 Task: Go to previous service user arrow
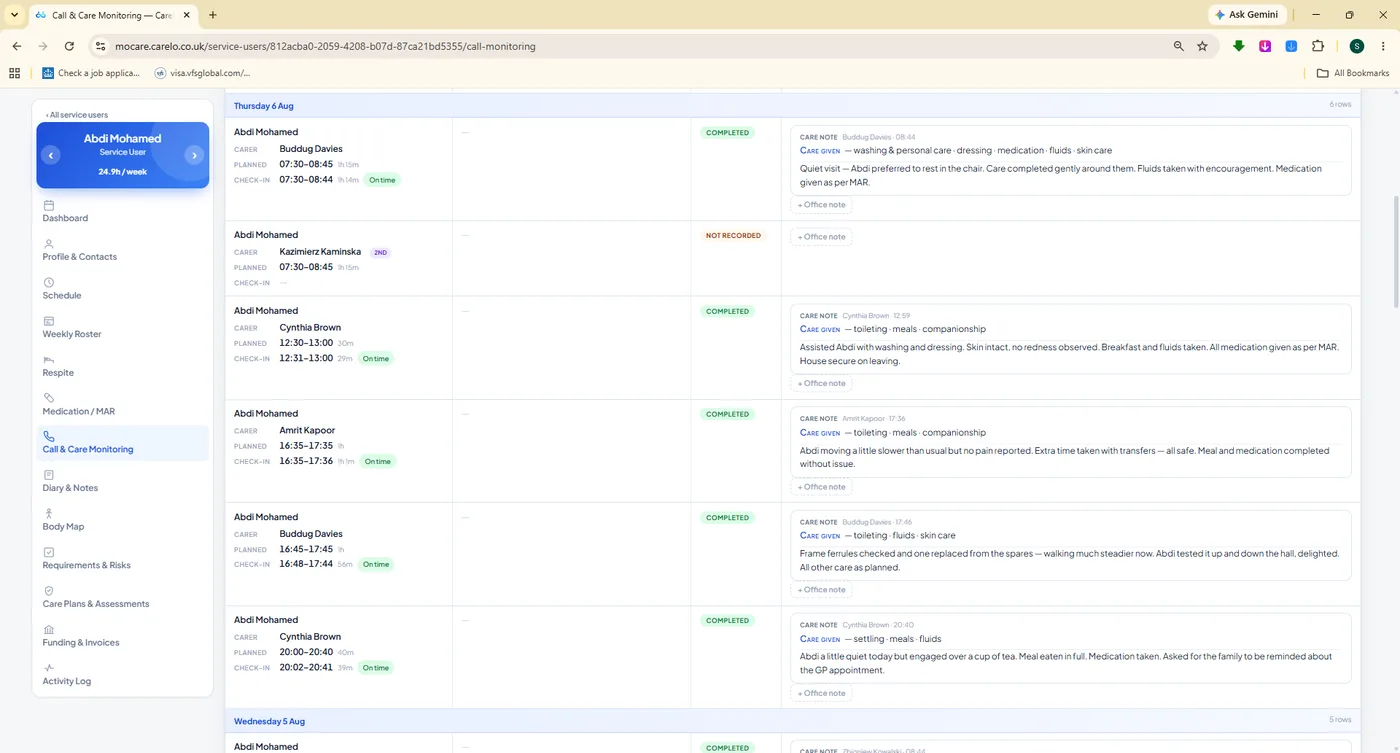tap(51, 155)
